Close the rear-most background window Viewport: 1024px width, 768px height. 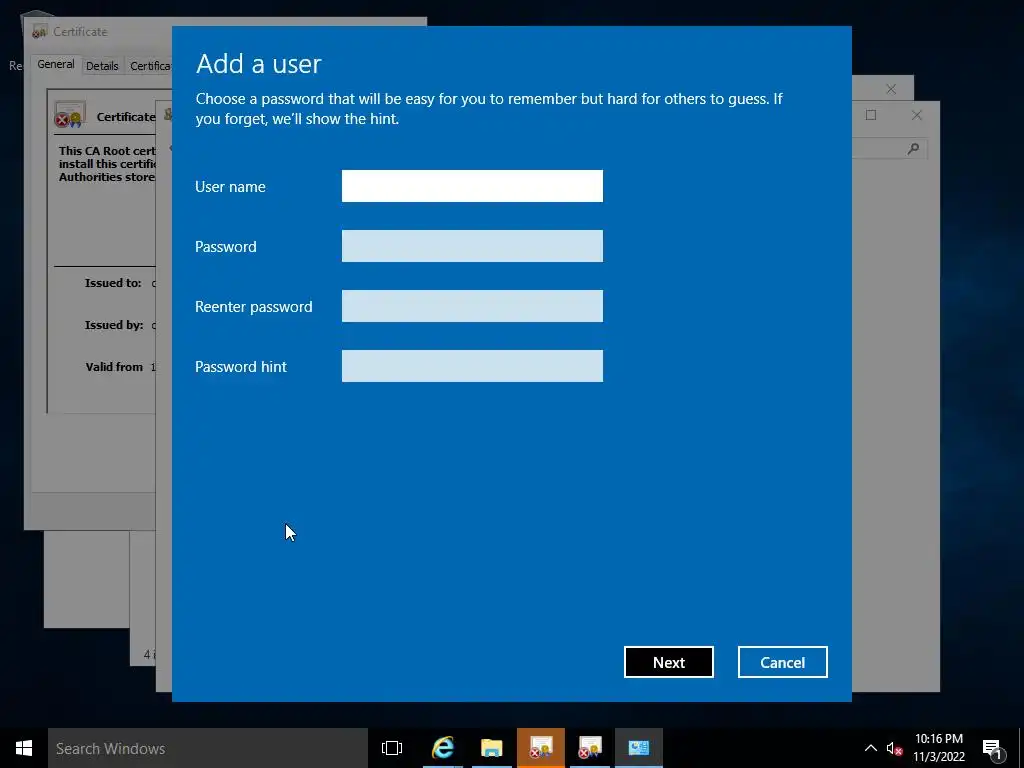click(x=891, y=89)
